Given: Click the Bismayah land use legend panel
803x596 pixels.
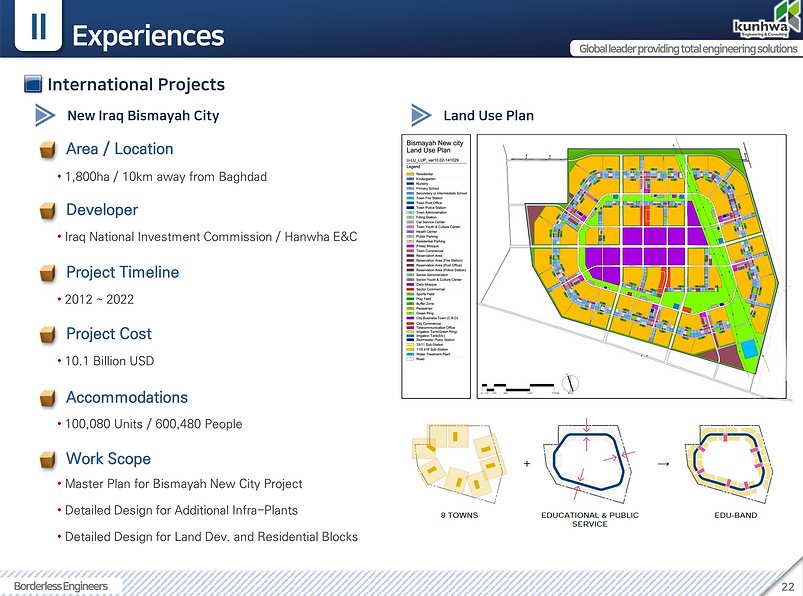Looking at the screenshot, I should pyautogui.click(x=436, y=266).
